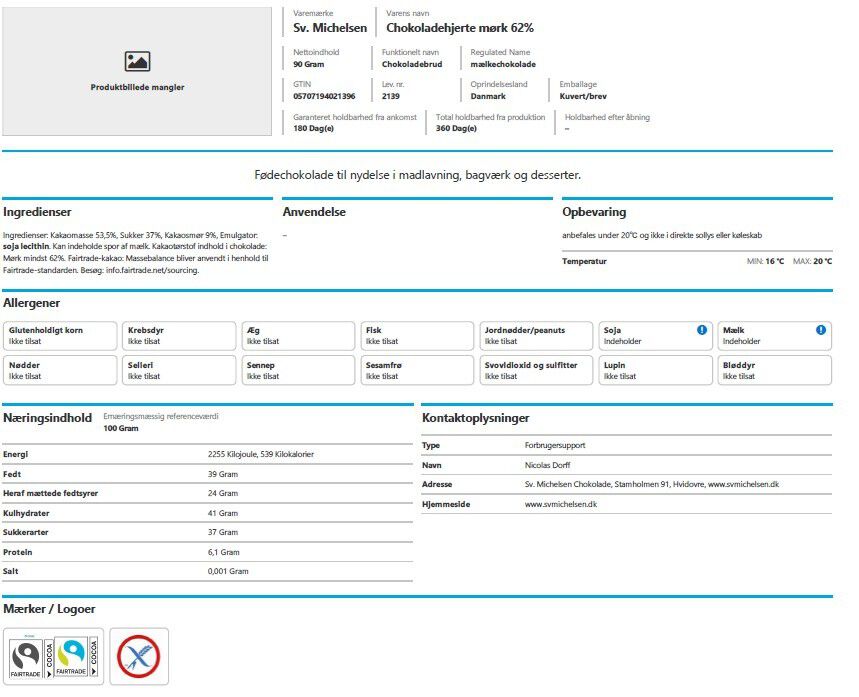Click the Anvendelse section heading
The image size is (859, 697).
(x=314, y=212)
